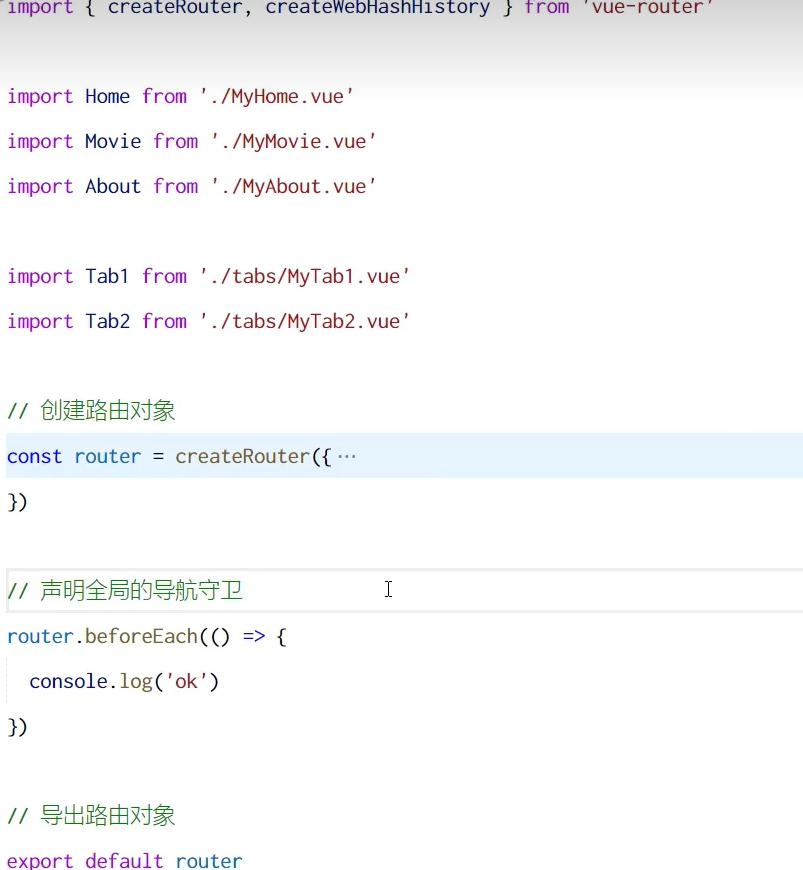Click the export default router line
This screenshot has height=870, width=803.
click(124, 860)
